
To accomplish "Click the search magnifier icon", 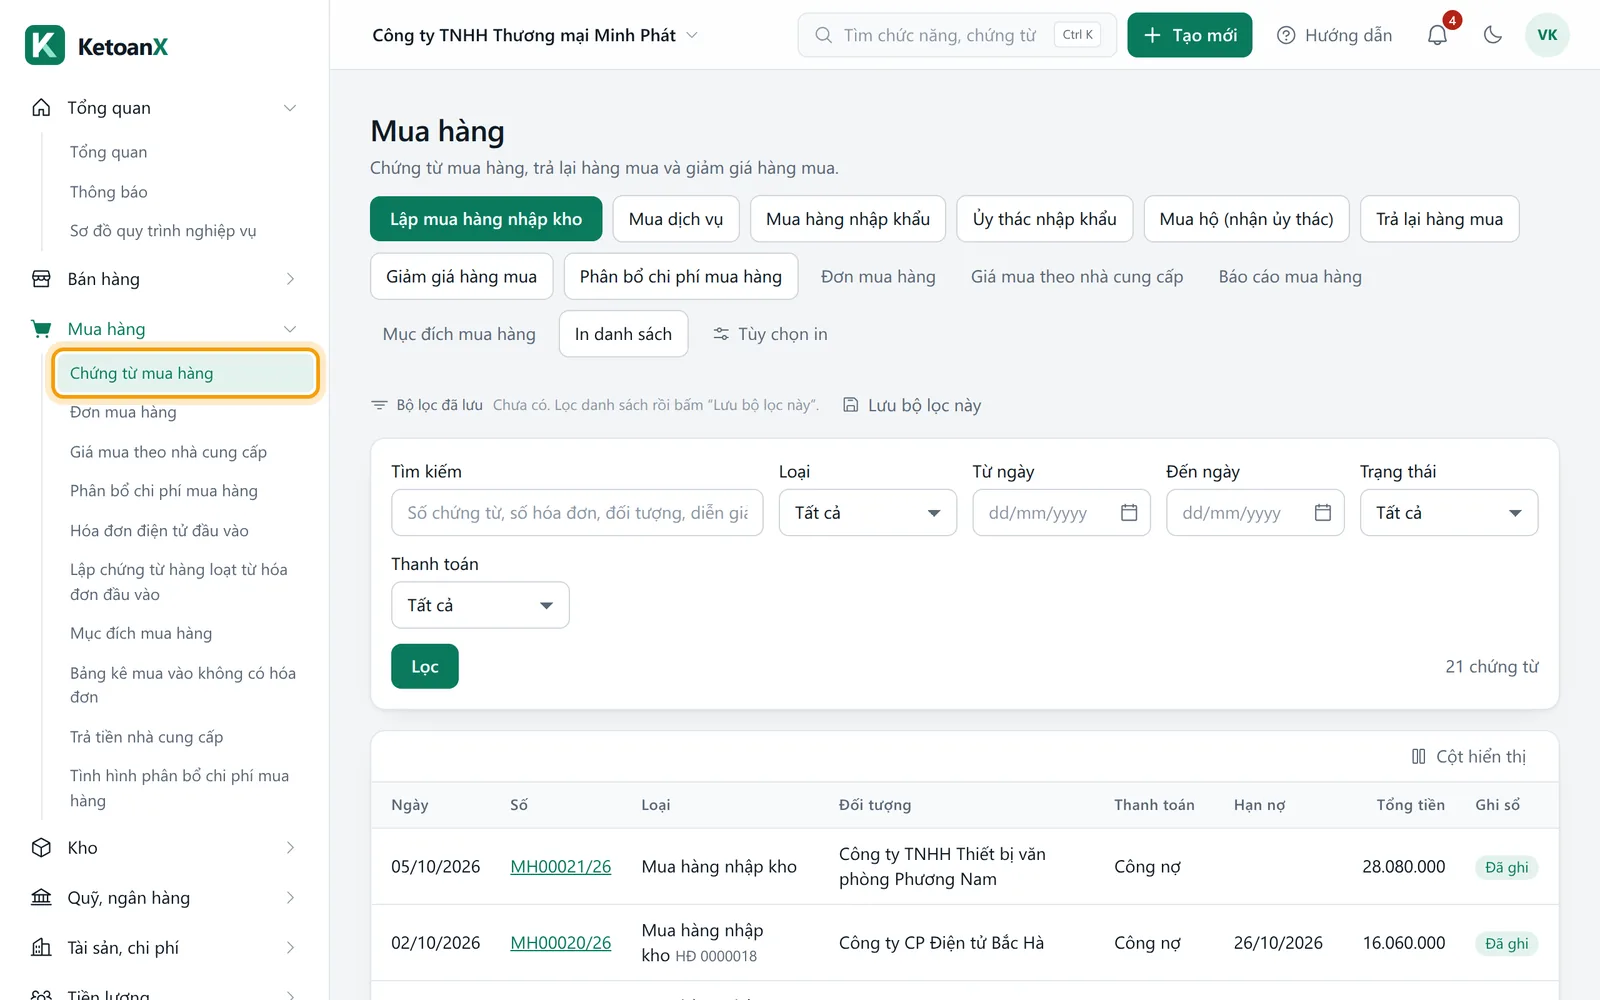I will (823, 35).
